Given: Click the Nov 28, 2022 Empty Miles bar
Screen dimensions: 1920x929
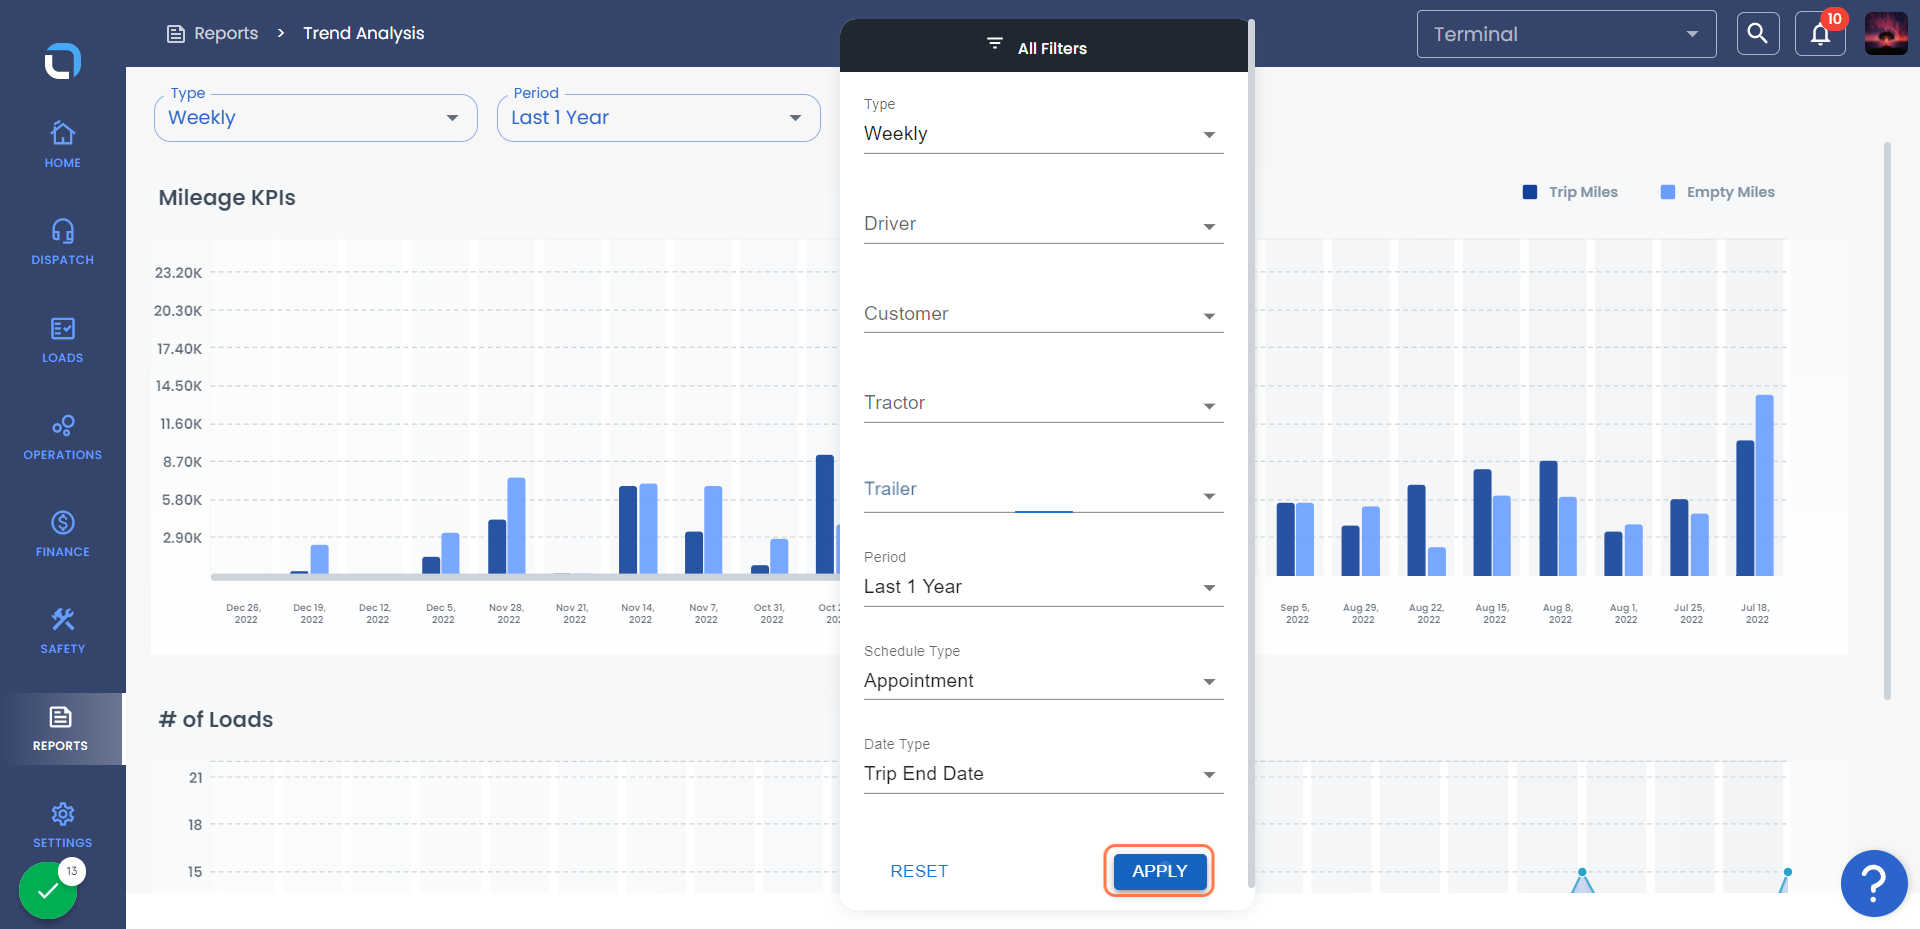Looking at the screenshot, I should (x=517, y=526).
